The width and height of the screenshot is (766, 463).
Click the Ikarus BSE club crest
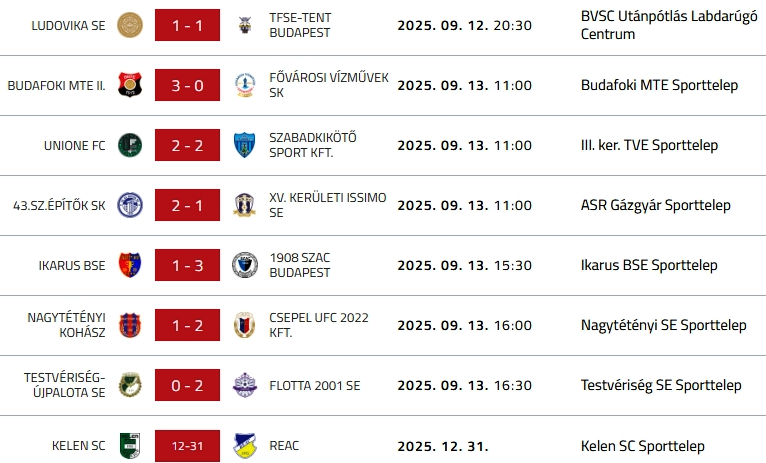click(130, 265)
